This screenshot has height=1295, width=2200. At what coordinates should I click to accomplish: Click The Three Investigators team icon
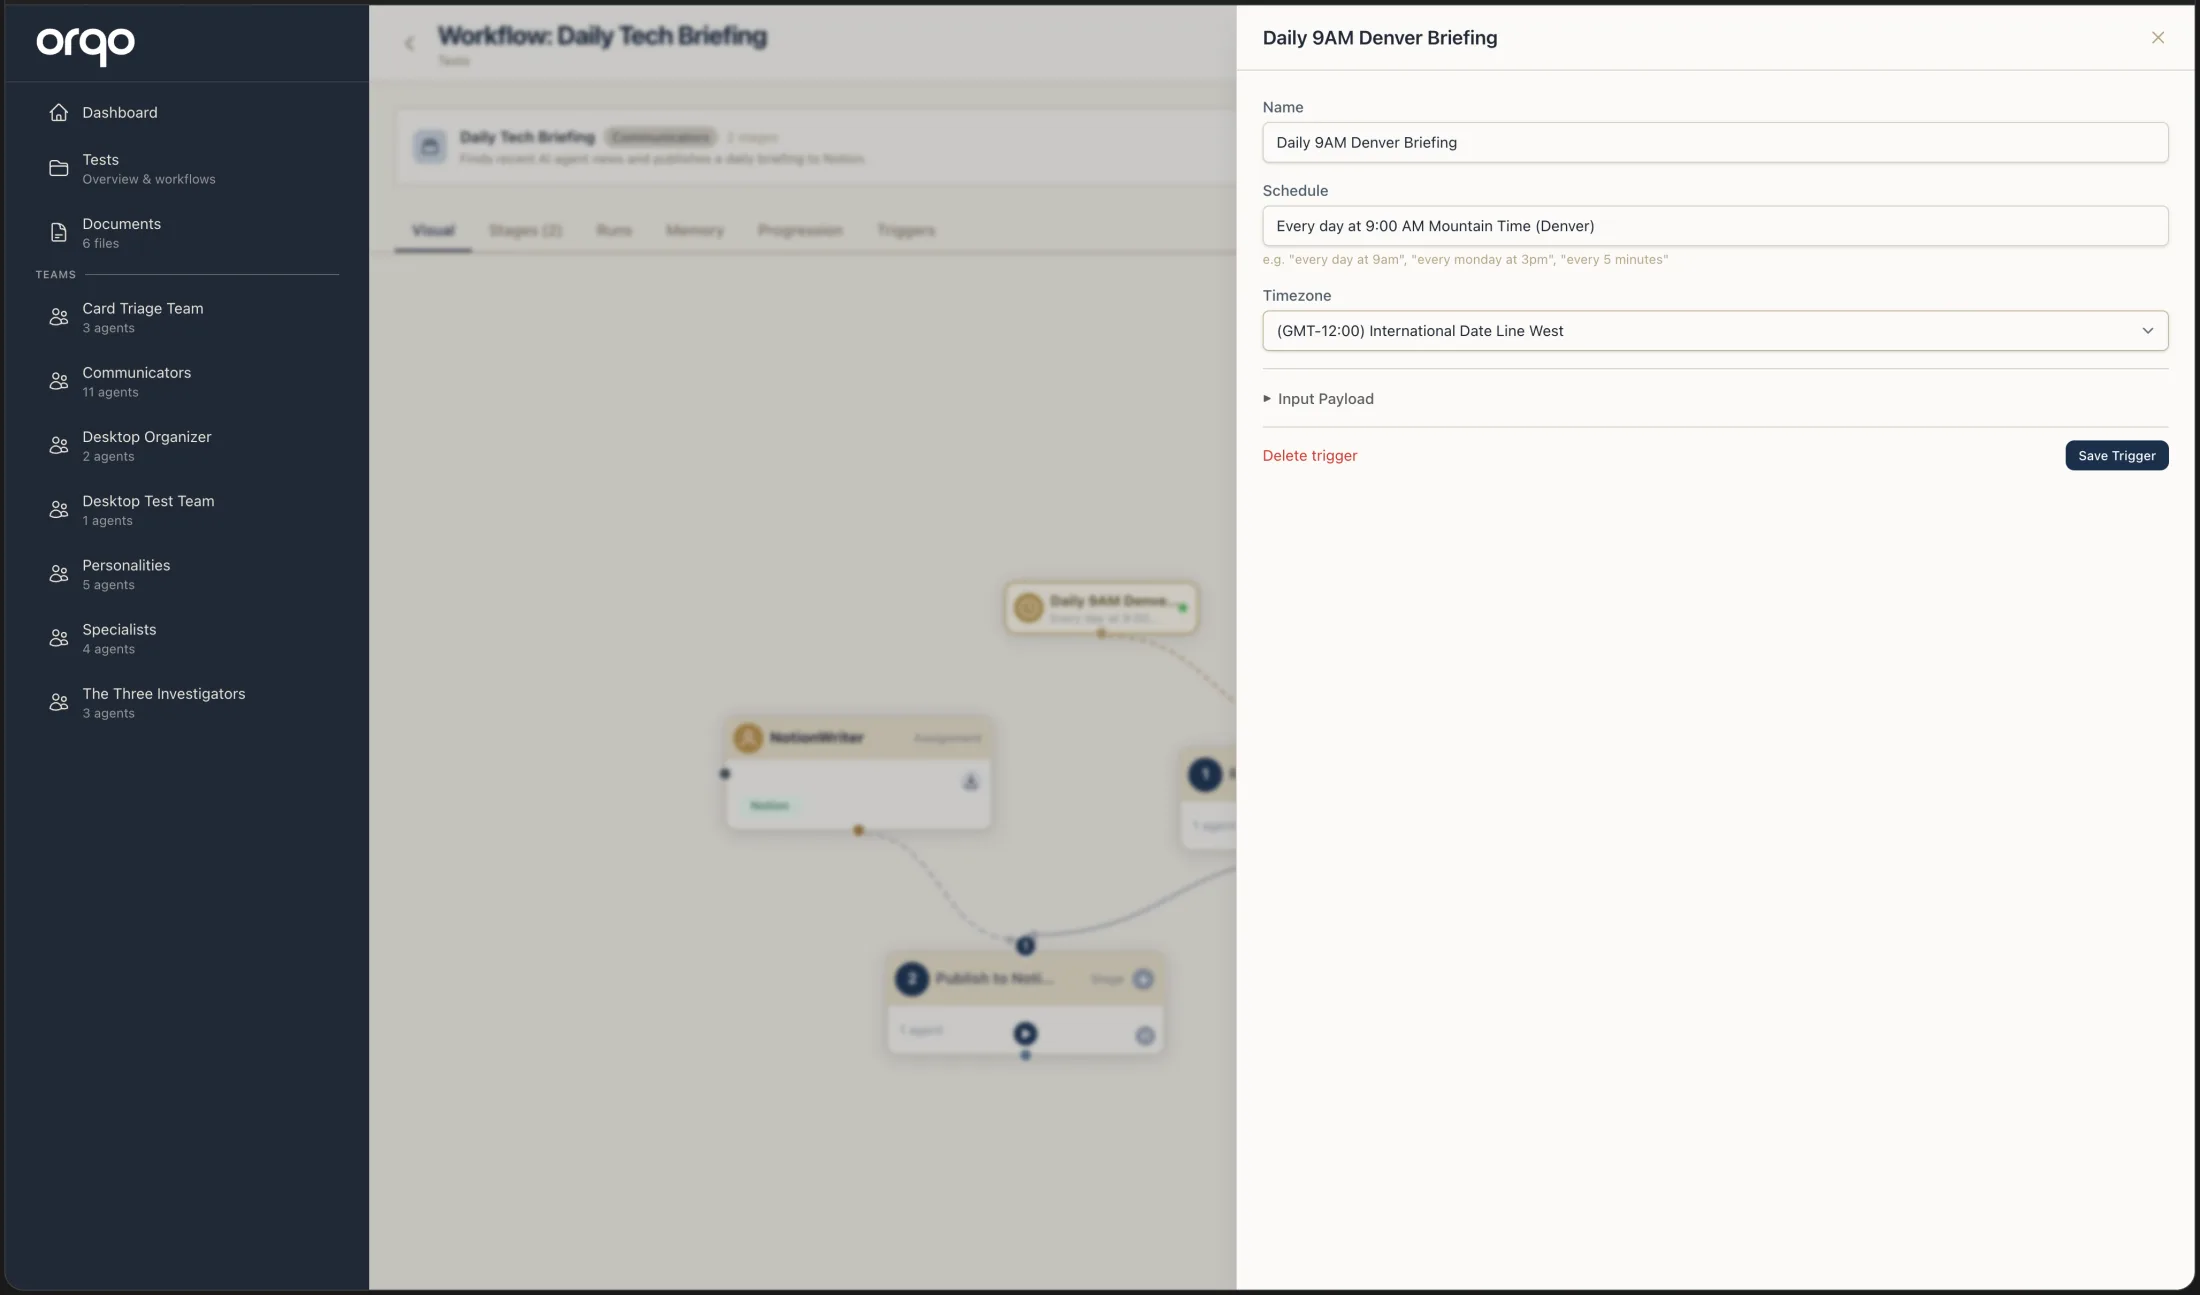click(x=59, y=702)
